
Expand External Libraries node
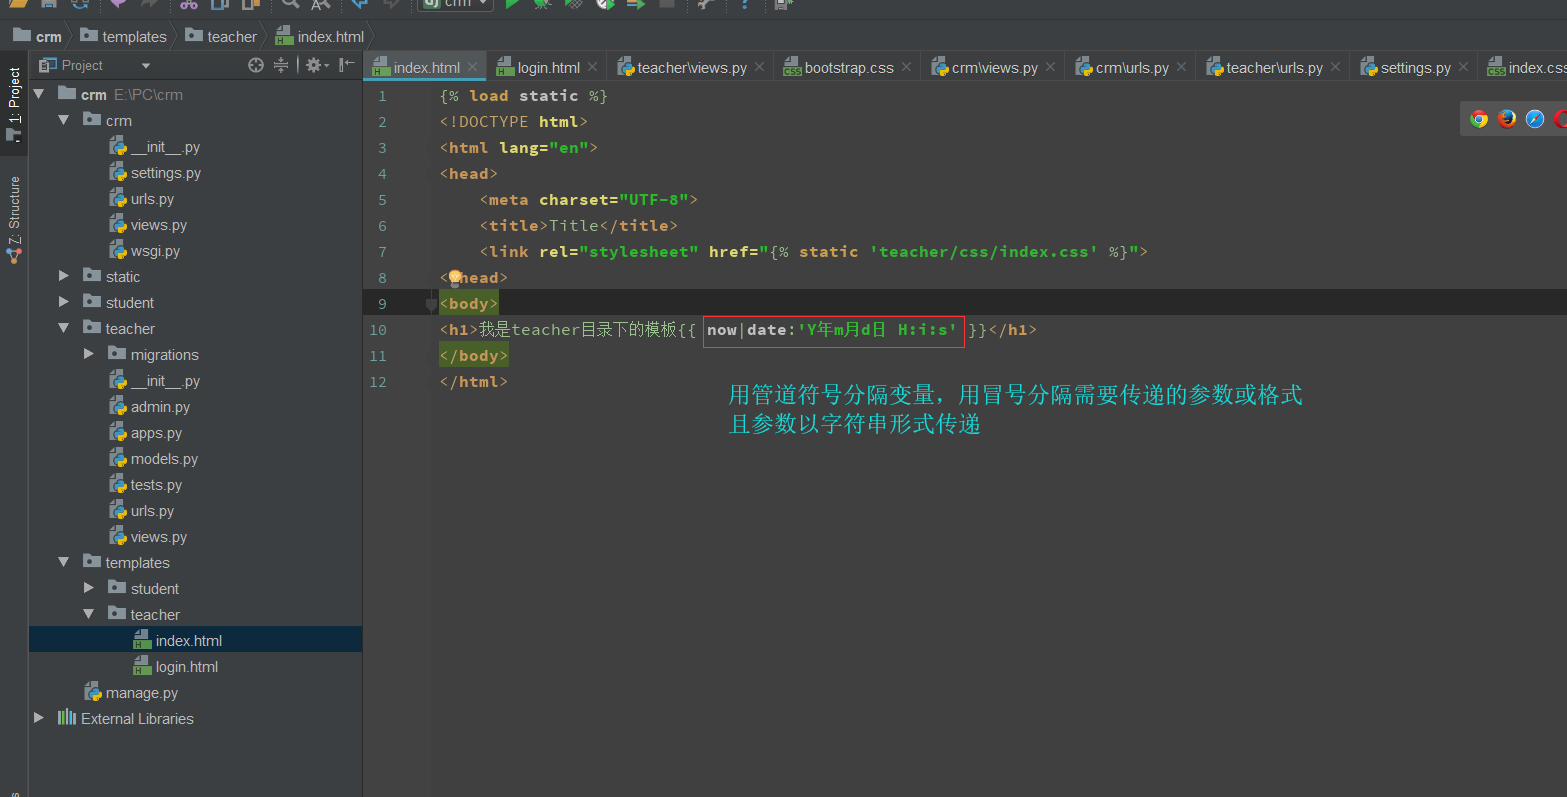click(39, 718)
